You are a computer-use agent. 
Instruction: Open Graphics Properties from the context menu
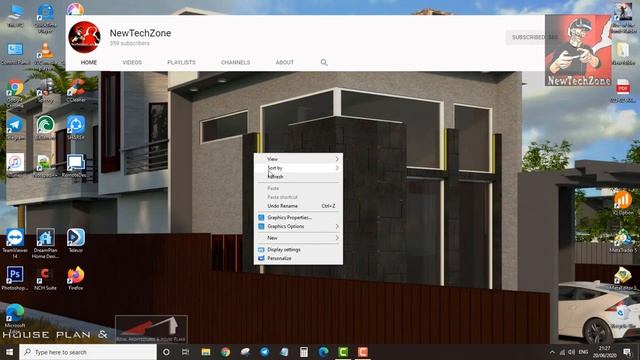coord(298,218)
